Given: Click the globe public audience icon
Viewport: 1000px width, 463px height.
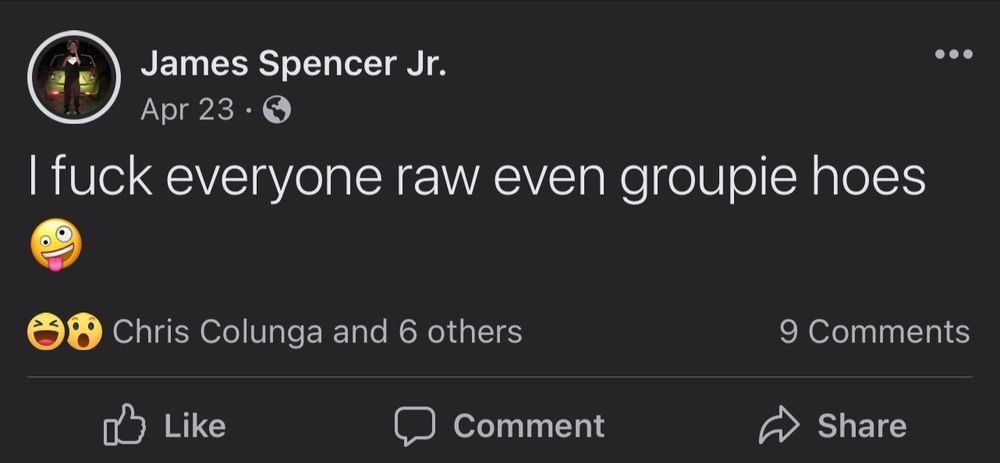Looking at the screenshot, I should tap(277, 110).
